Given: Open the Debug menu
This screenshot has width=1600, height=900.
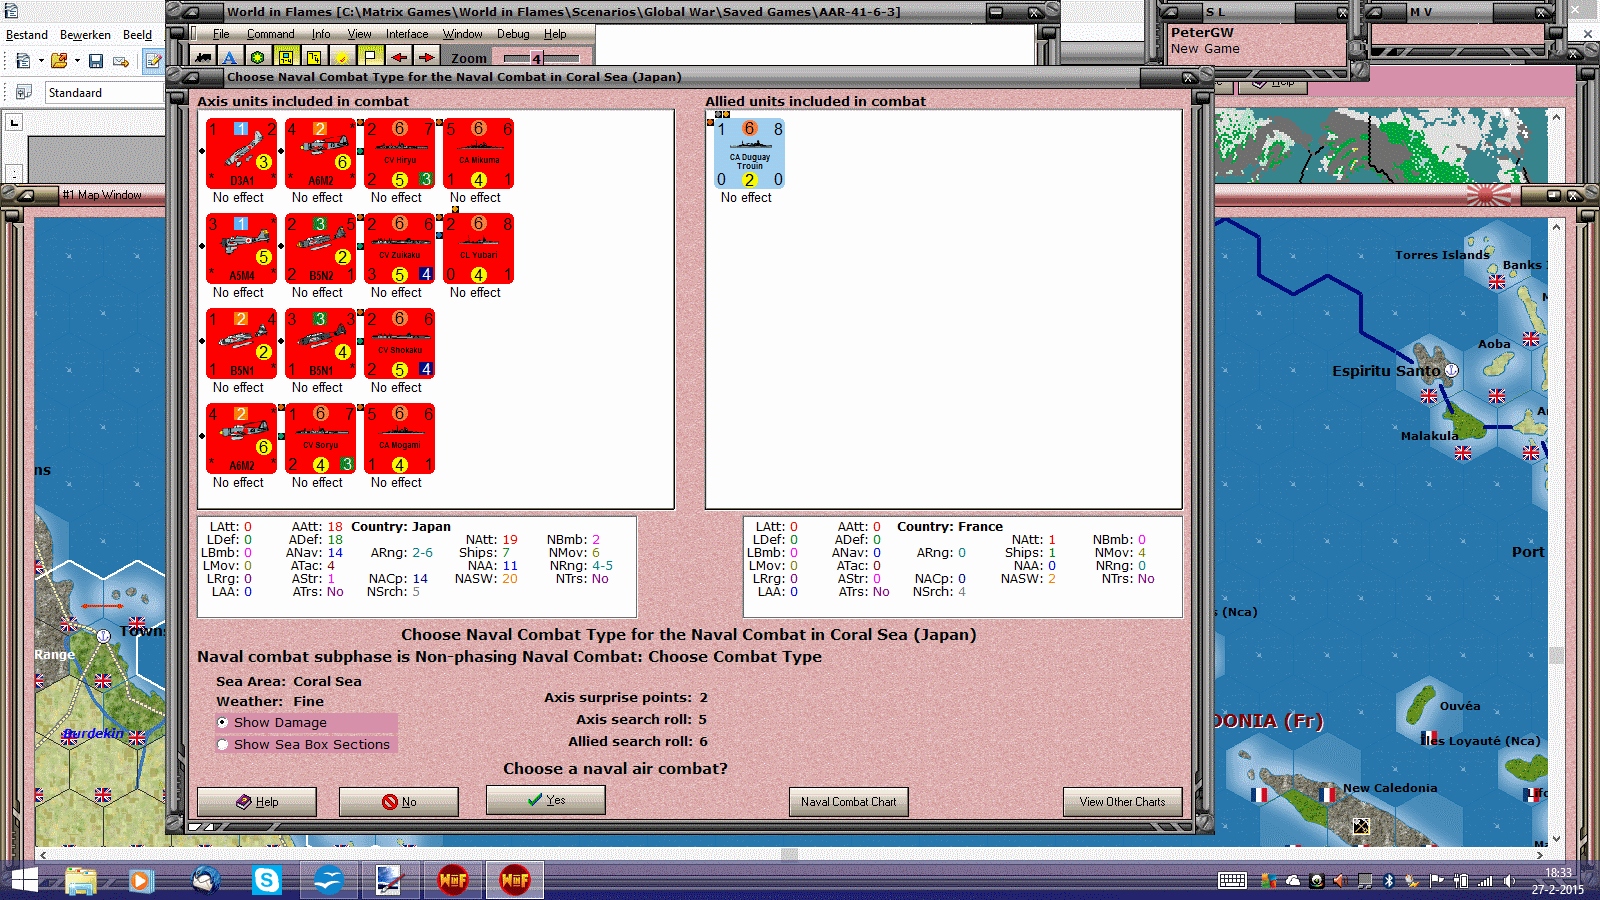Looking at the screenshot, I should (x=513, y=34).
